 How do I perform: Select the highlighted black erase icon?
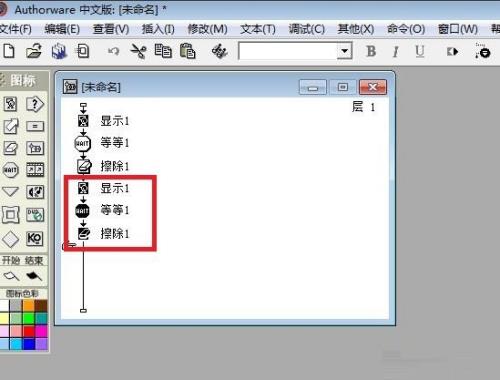click(x=84, y=233)
